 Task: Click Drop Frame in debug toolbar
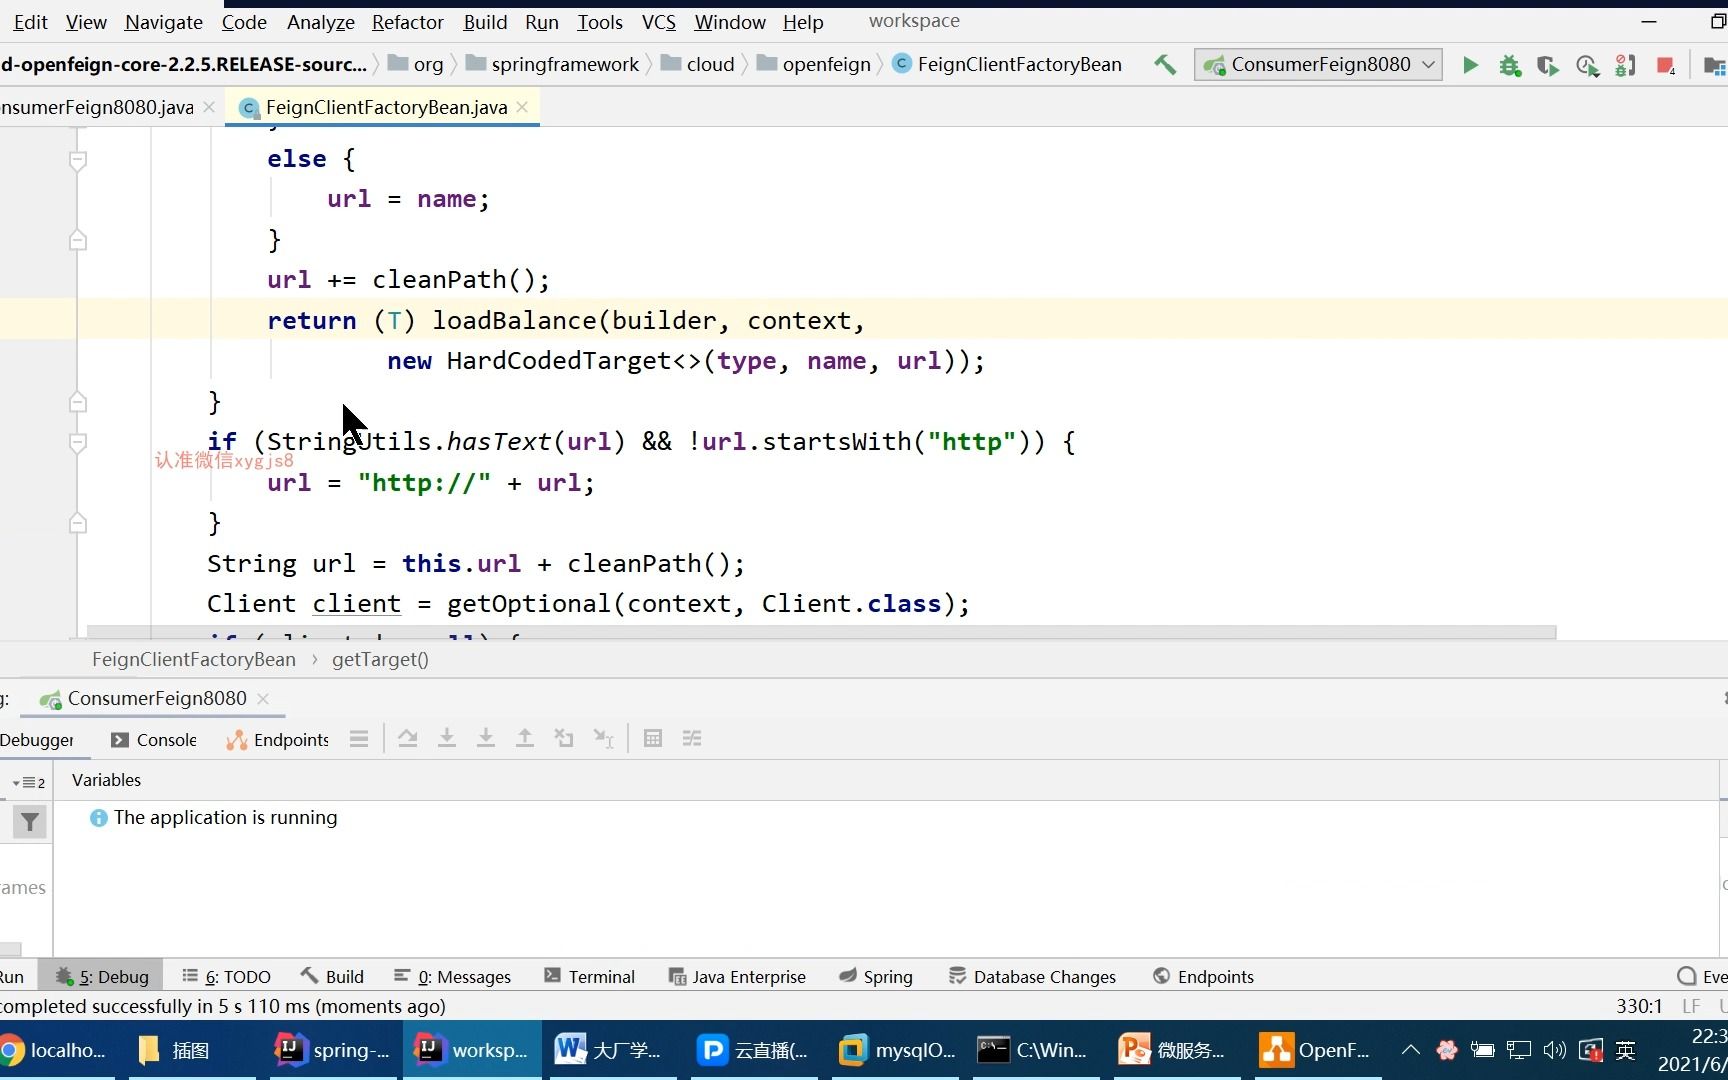point(564,739)
